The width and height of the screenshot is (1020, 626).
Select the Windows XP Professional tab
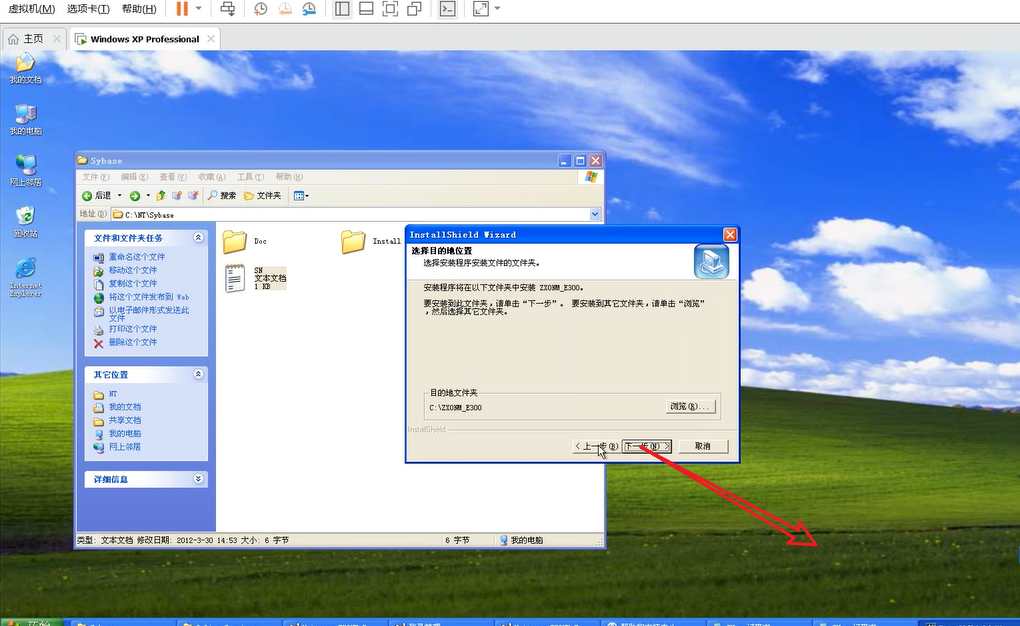(x=144, y=39)
